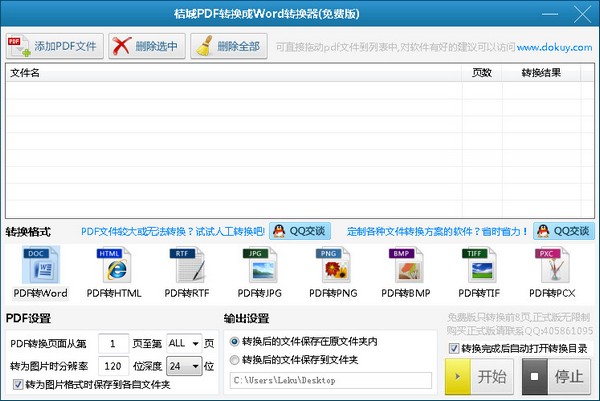Open the www.dokuy.com link
Screen dimensions: 600x401
click(x=554, y=47)
